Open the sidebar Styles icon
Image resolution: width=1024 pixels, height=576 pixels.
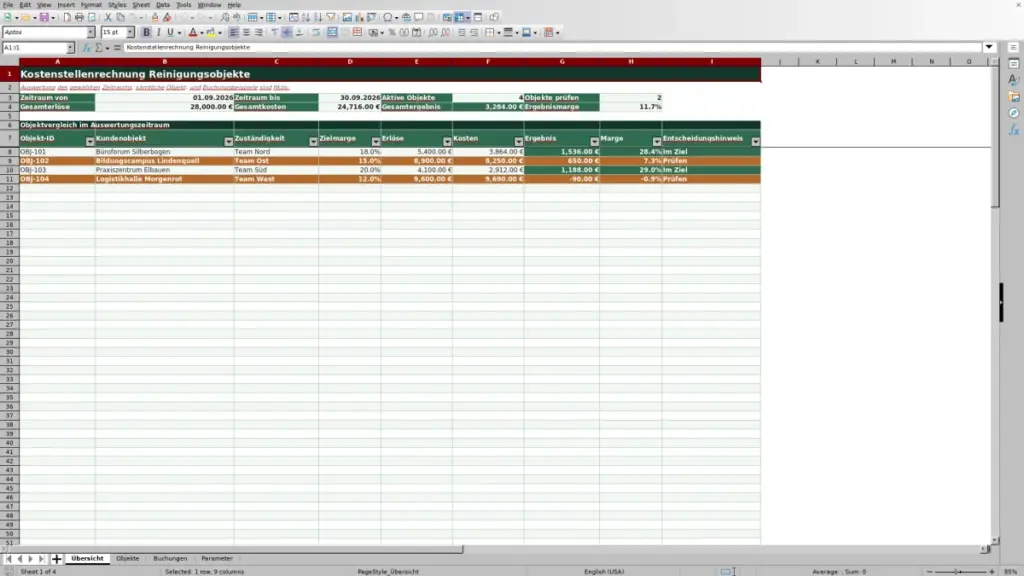[1014, 80]
